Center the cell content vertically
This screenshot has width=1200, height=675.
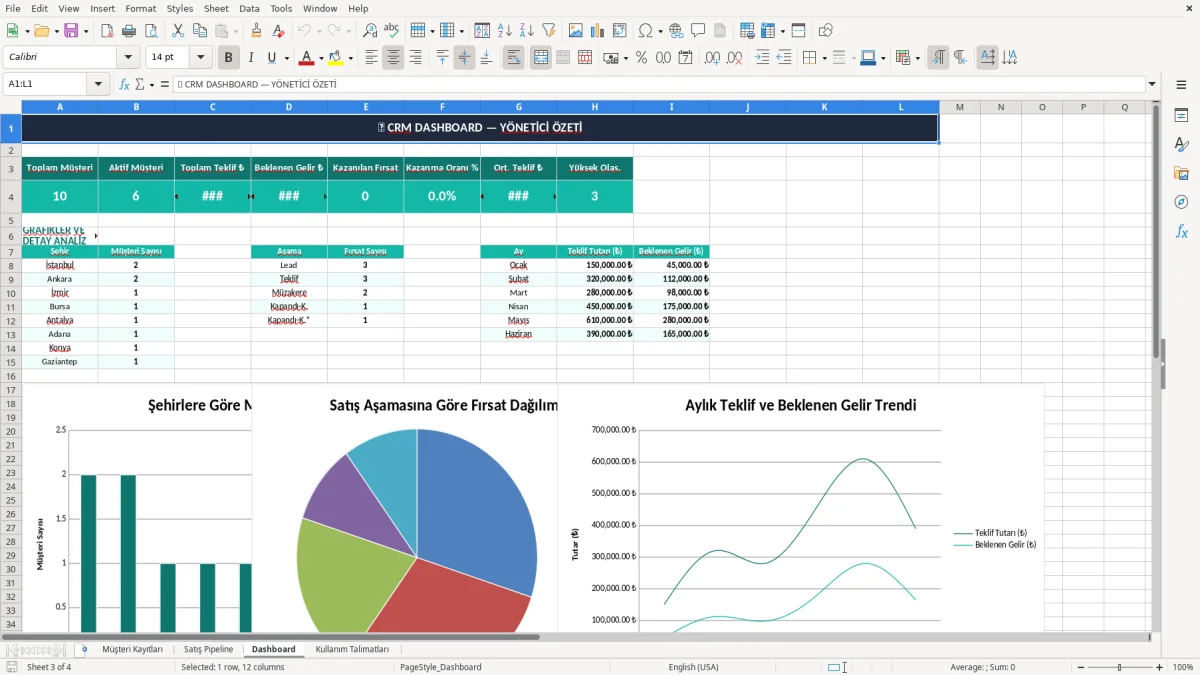tap(464, 58)
